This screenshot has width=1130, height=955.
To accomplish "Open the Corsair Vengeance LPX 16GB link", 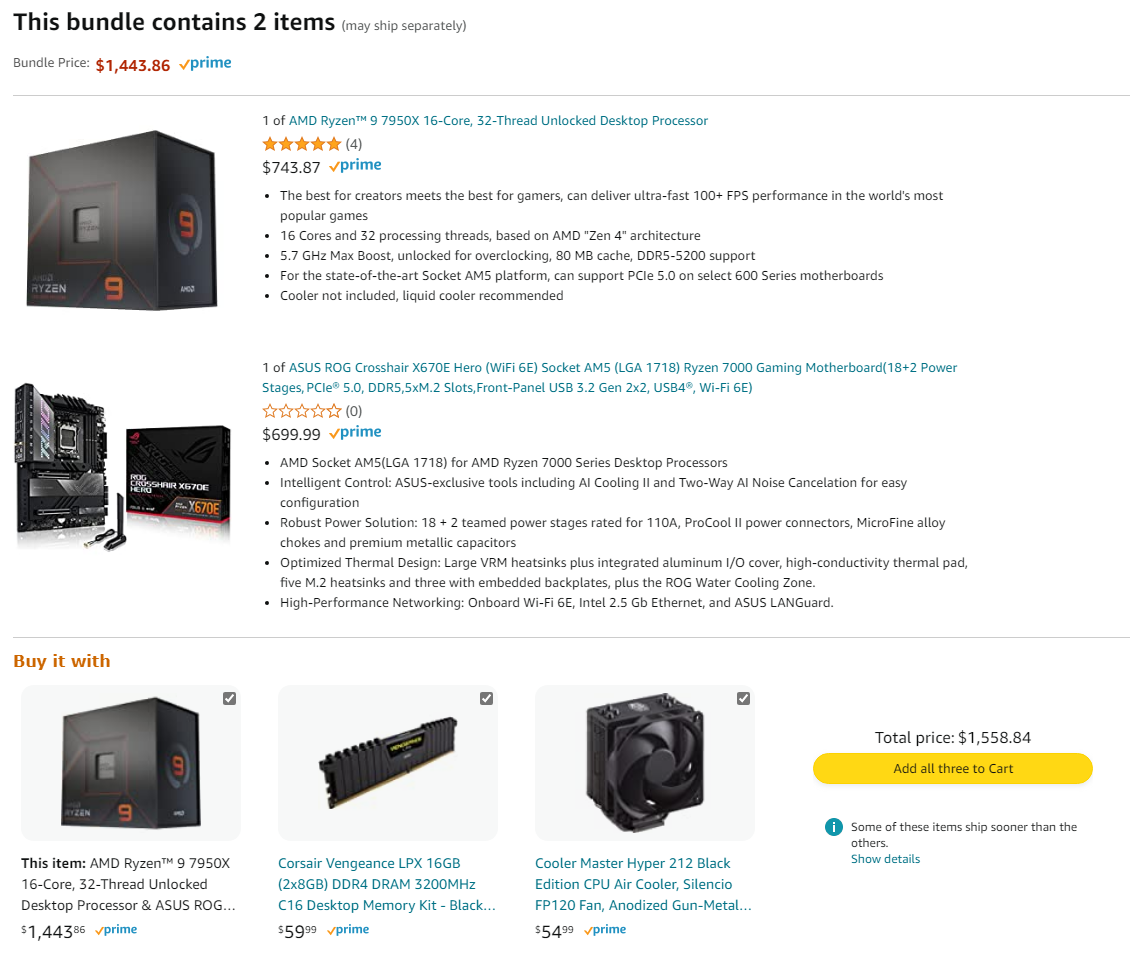I will 386,884.
